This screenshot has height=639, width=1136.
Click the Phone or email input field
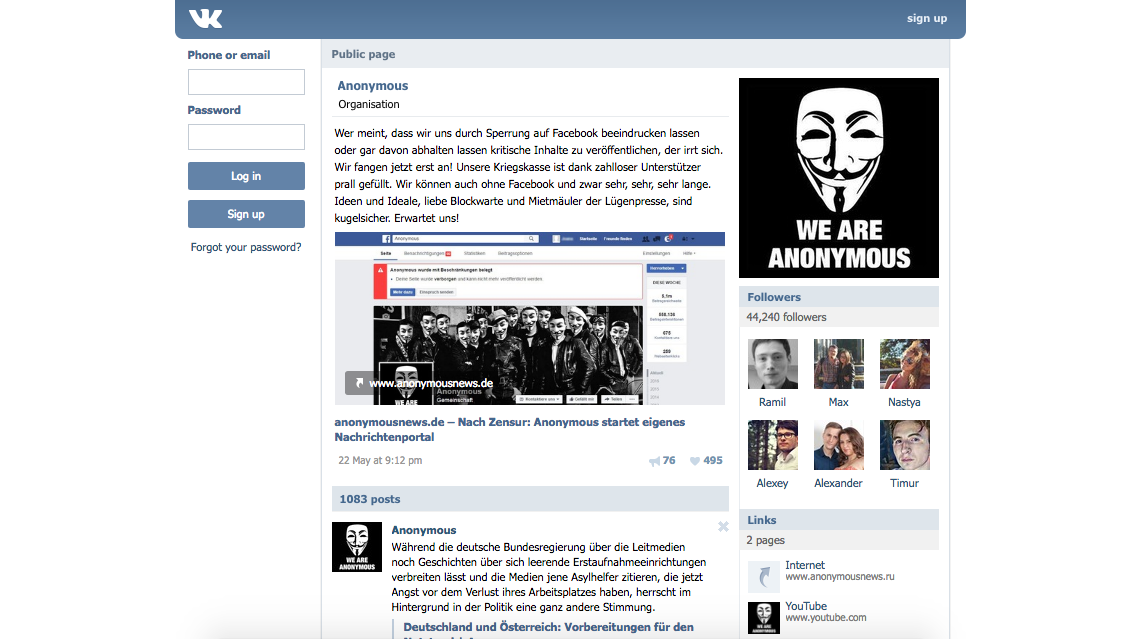point(246,81)
